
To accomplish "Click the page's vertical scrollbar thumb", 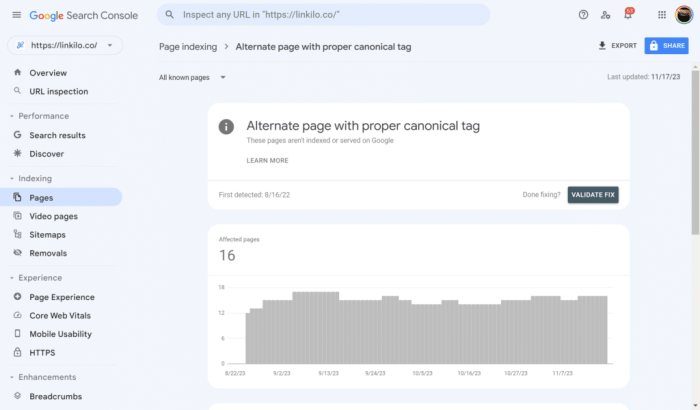I will coord(696,152).
